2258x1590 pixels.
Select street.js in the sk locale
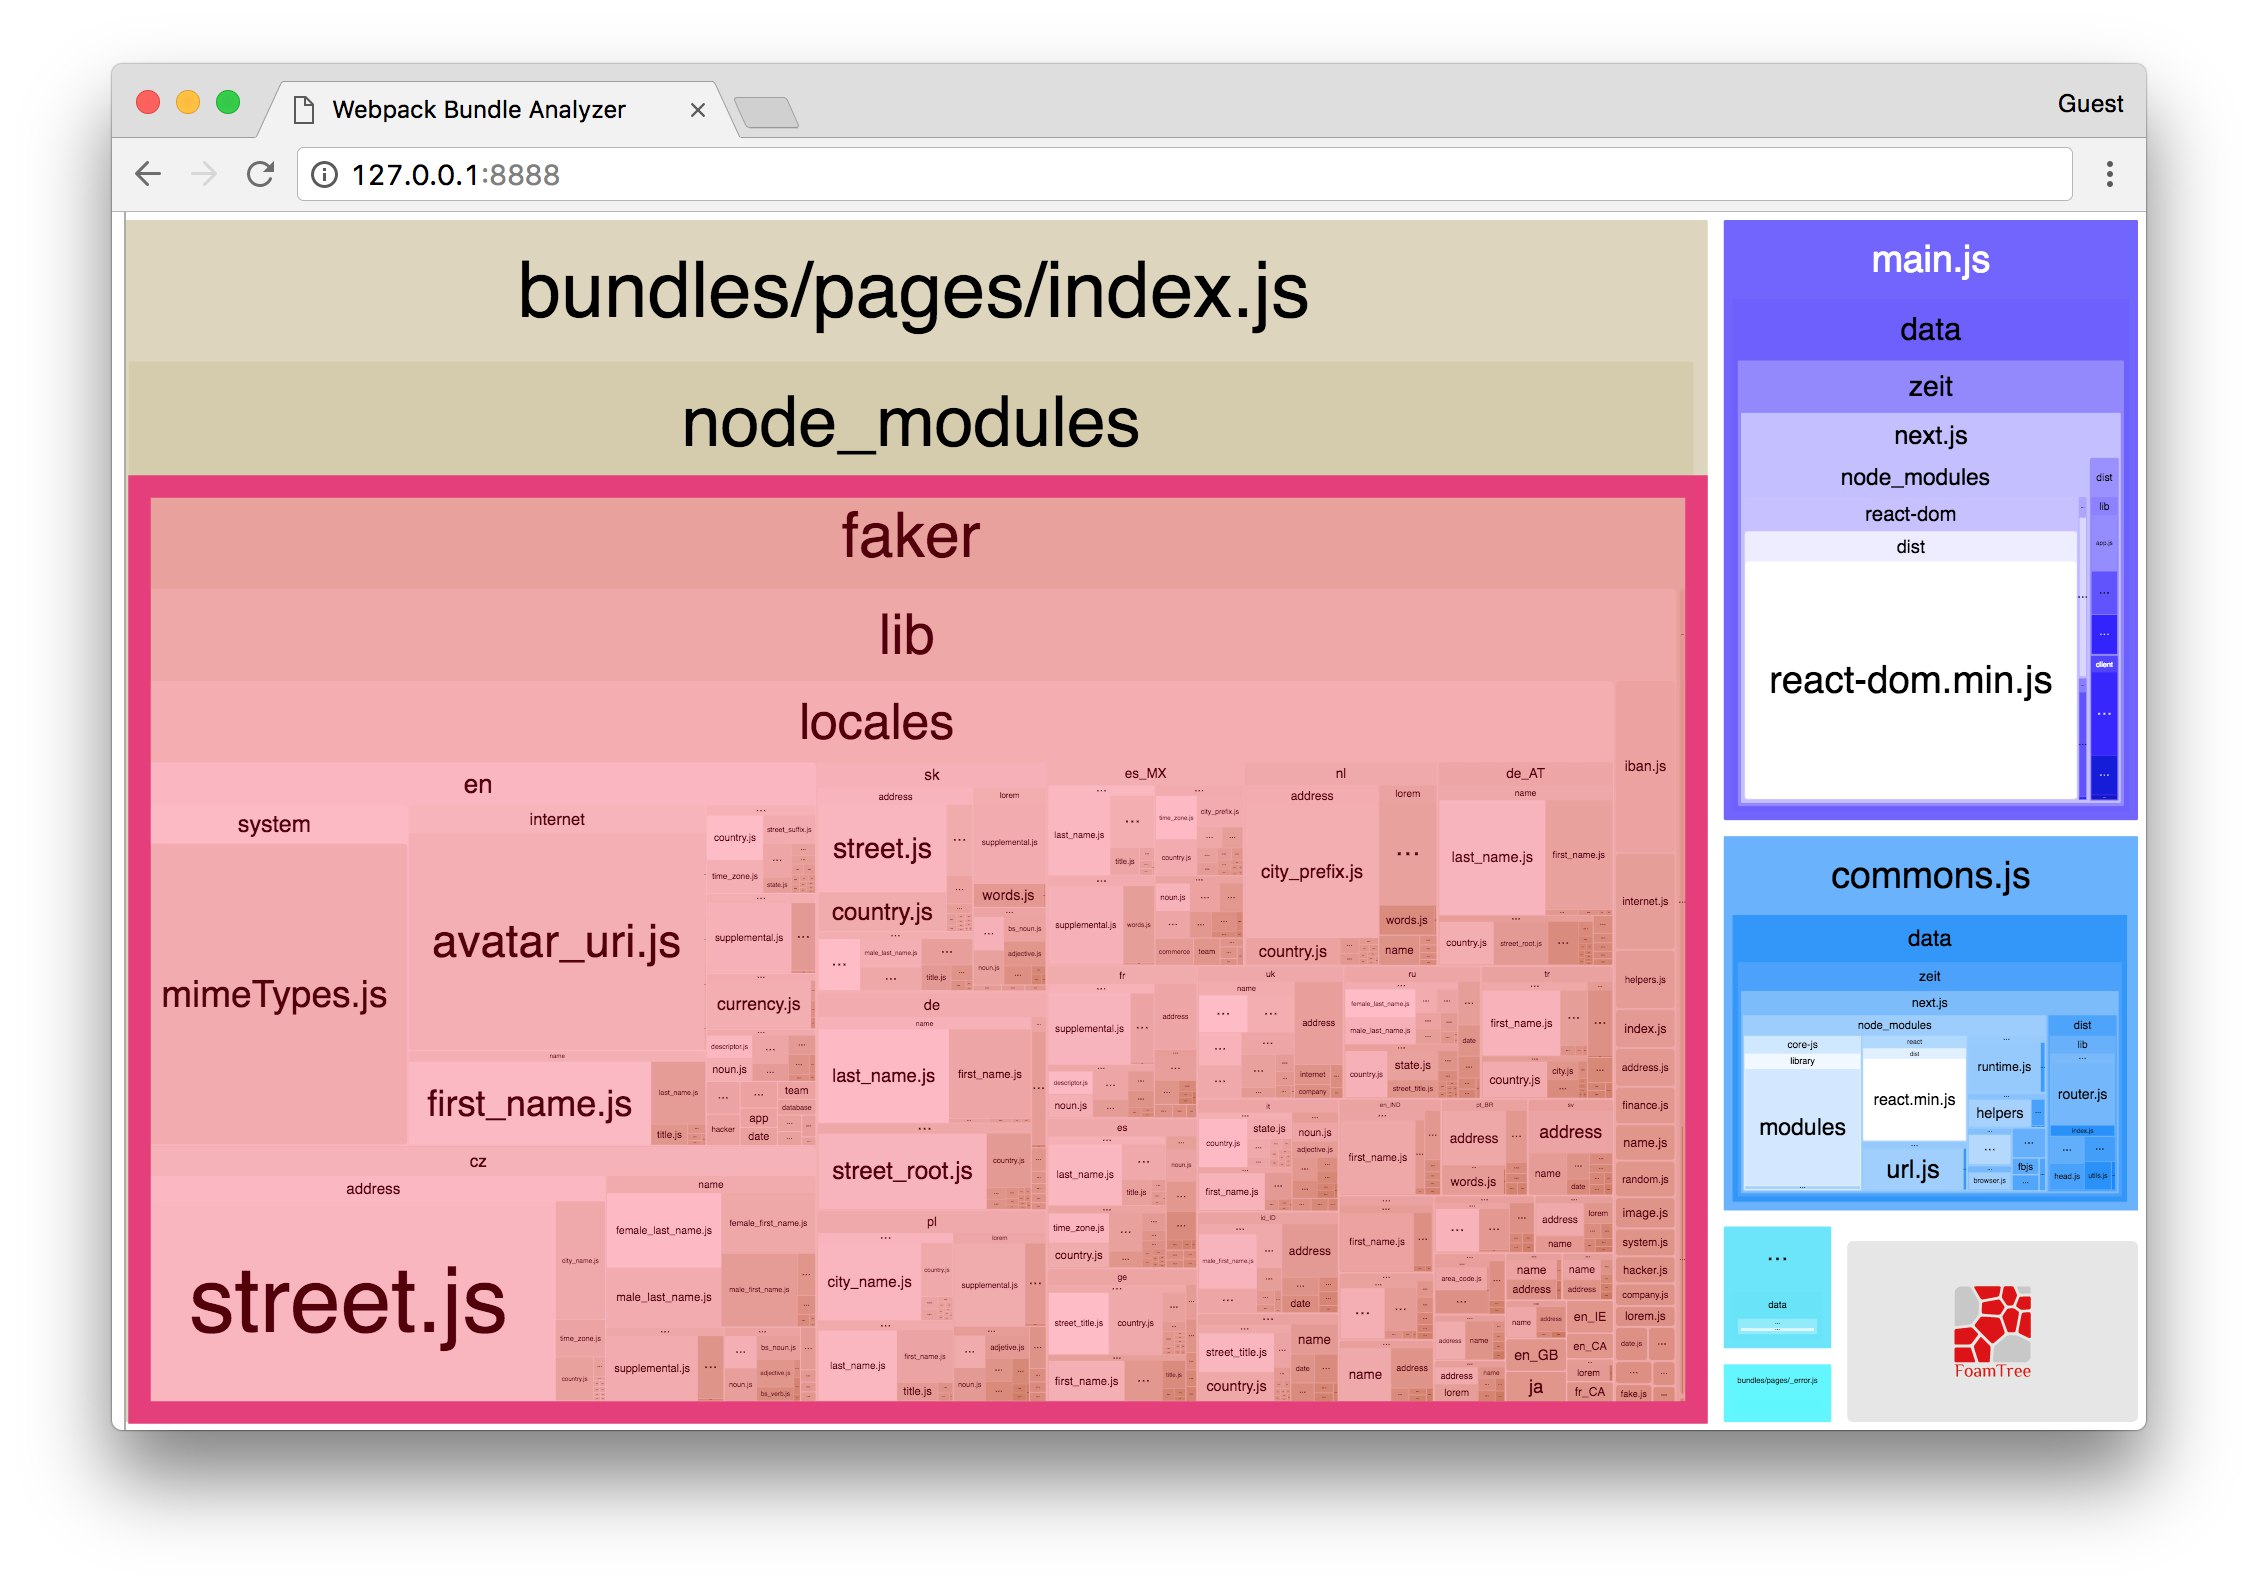[882, 848]
